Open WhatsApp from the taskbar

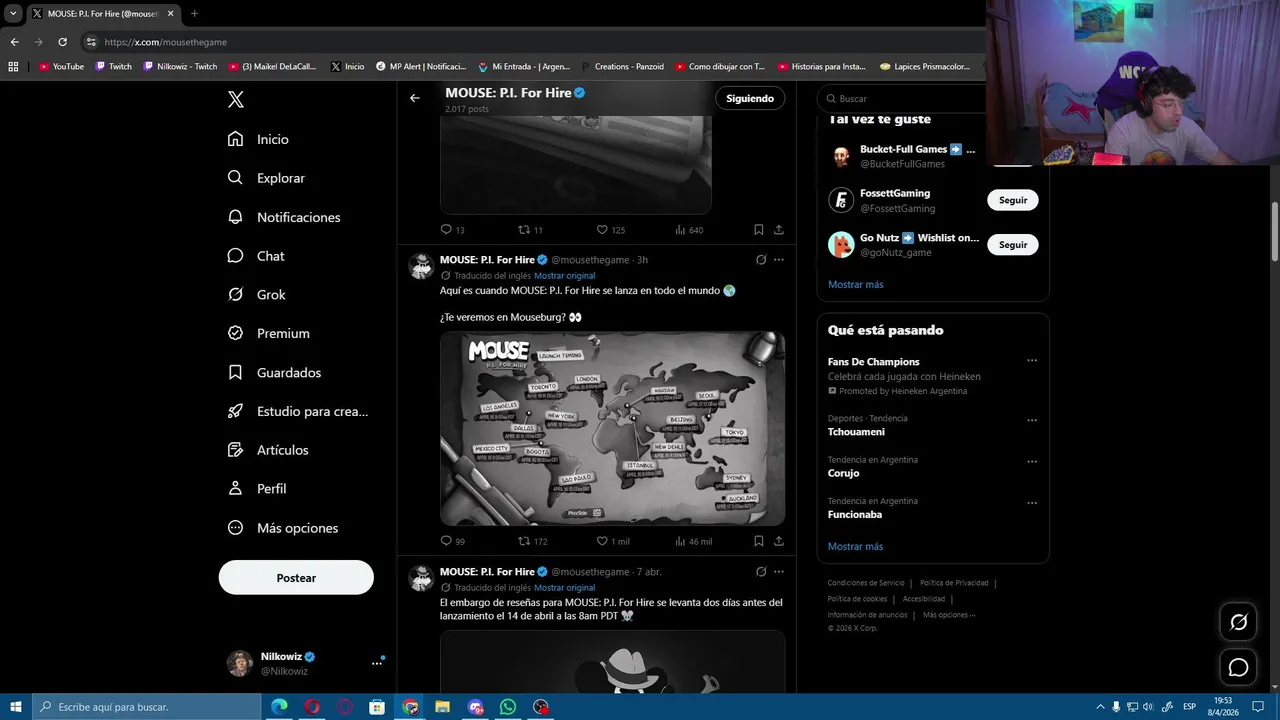click(x=508, y=707)
